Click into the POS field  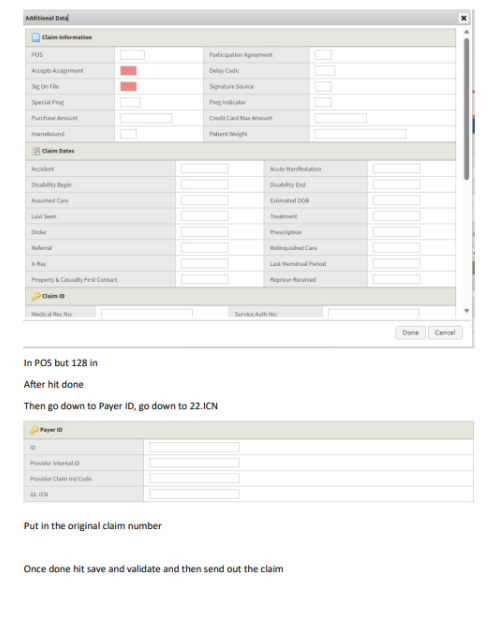pyautogui.click(x=133, y=55)
